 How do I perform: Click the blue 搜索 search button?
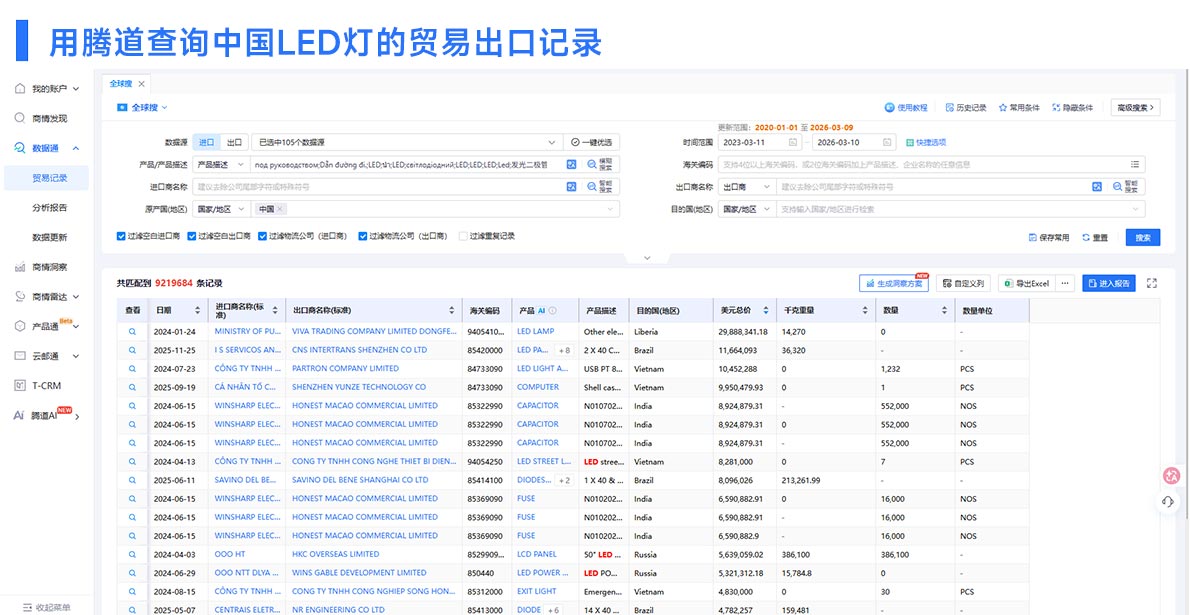pos(1142,237)
